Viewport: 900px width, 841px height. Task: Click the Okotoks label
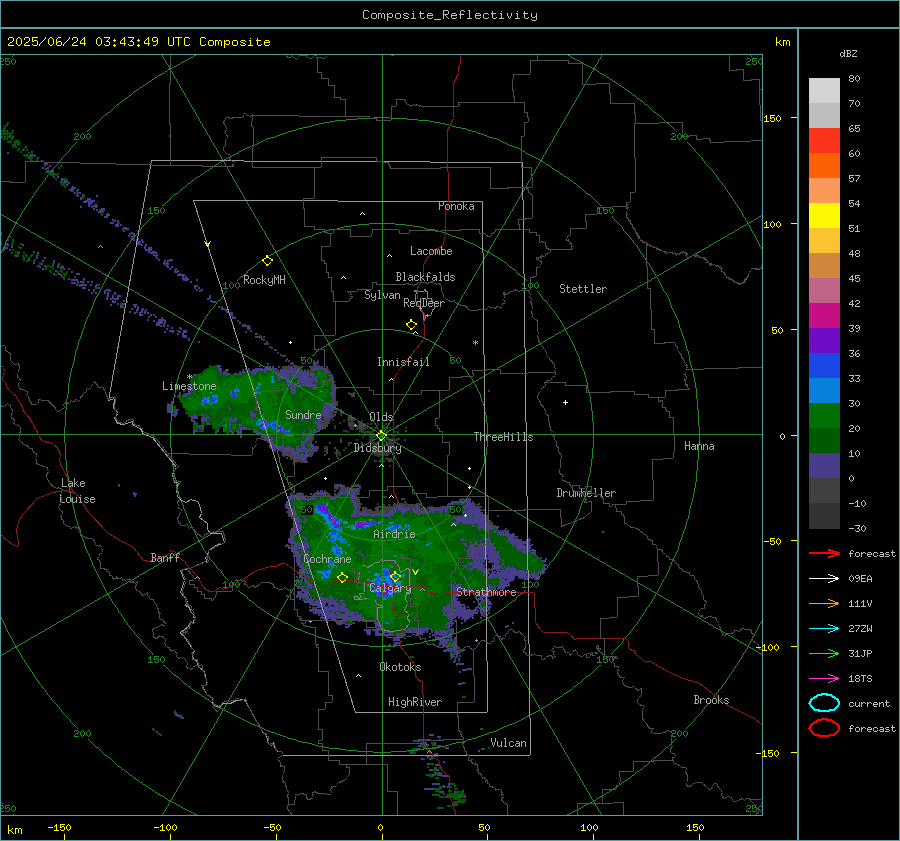coord(400,667)
